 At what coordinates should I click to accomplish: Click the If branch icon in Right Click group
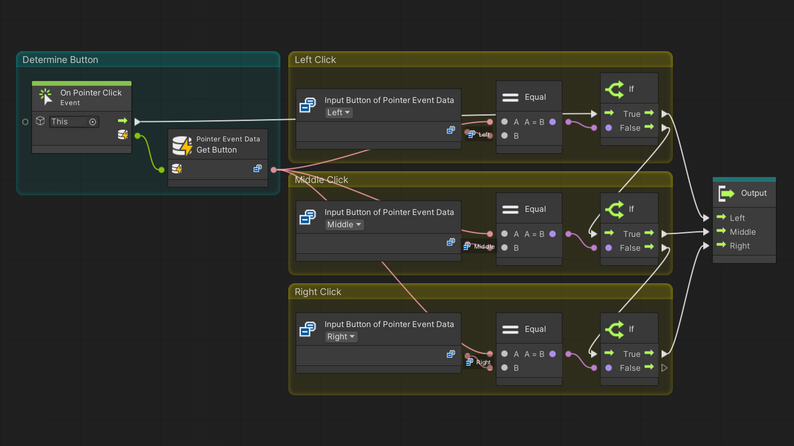614,330
